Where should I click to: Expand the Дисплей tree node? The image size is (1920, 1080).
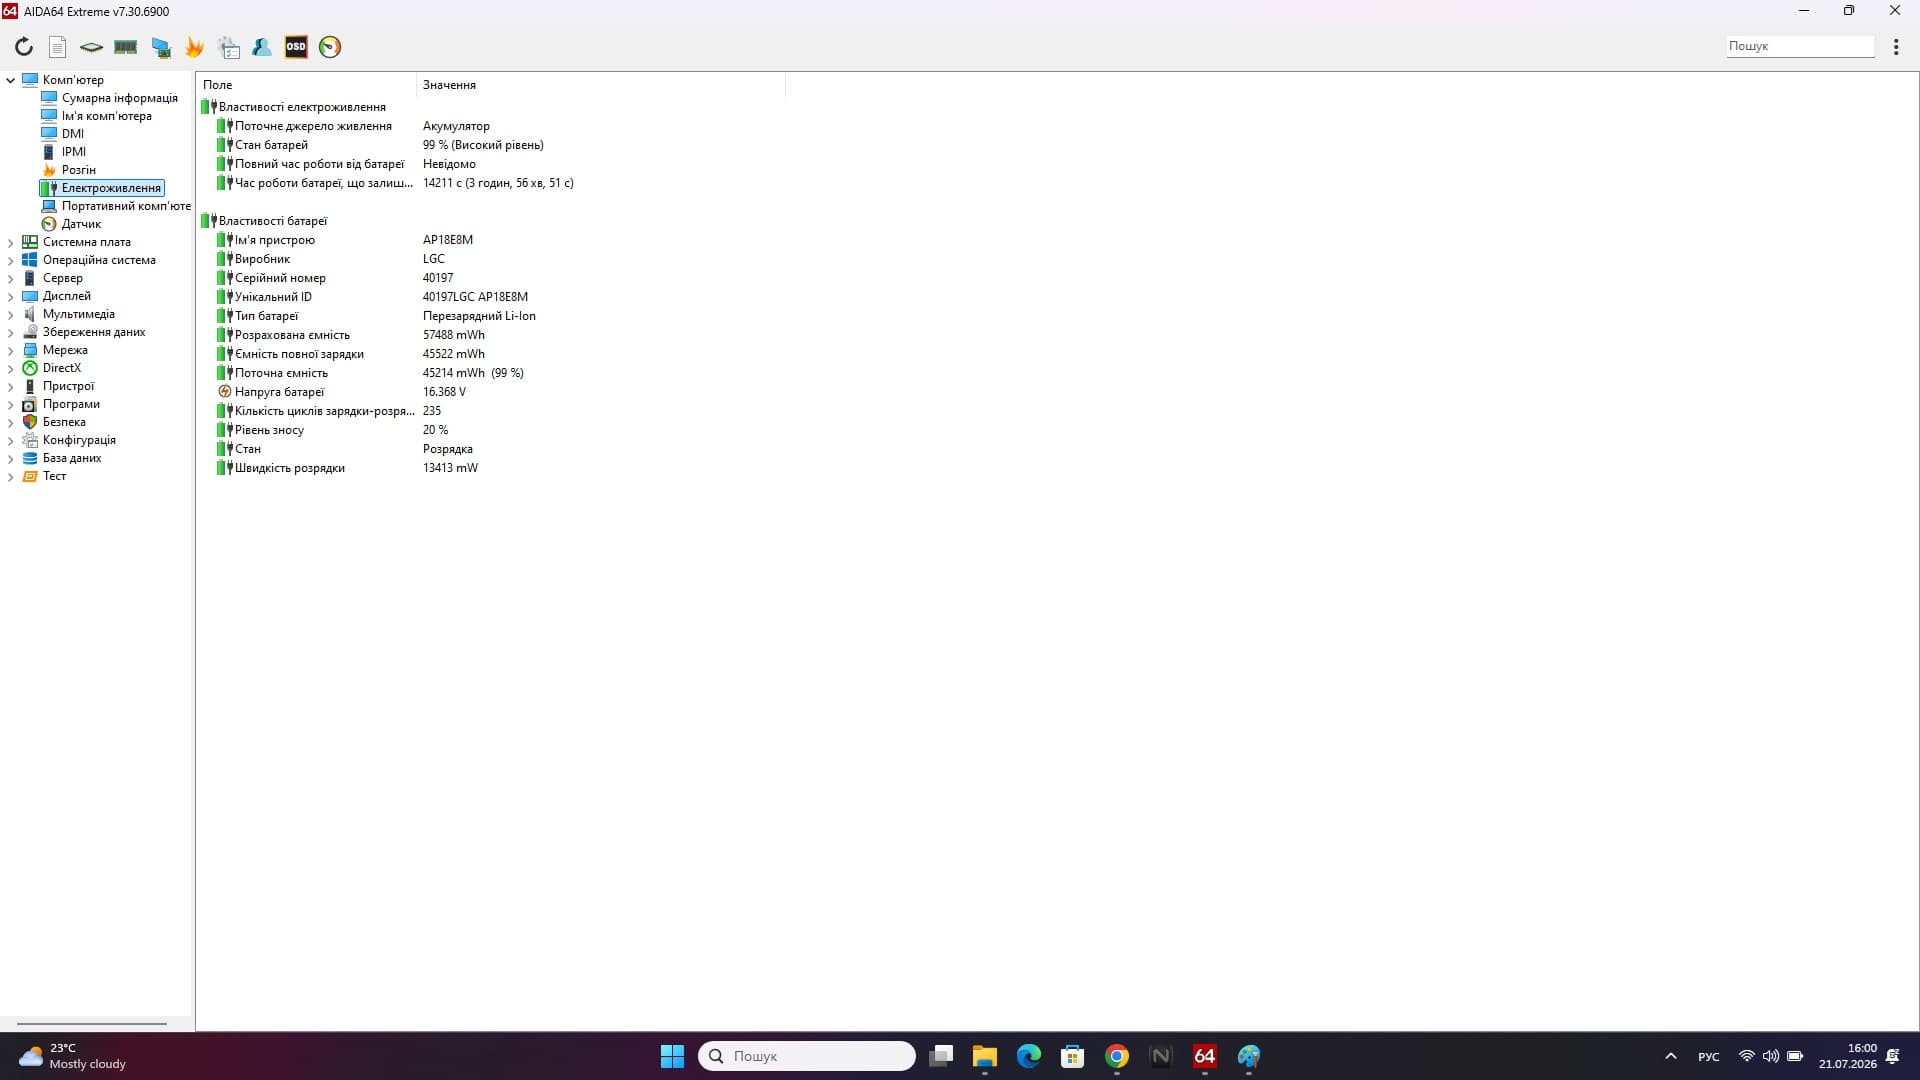[11, 296]
